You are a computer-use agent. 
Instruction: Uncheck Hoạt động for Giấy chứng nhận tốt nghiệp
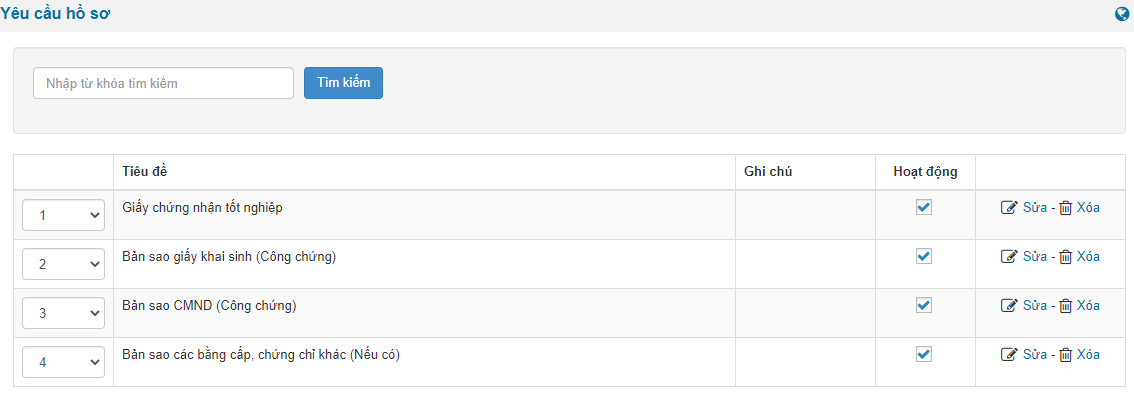924,207
